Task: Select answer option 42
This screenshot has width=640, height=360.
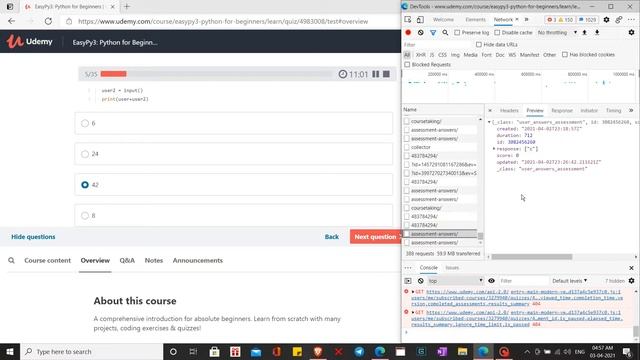Action: [x=234, y=185]
